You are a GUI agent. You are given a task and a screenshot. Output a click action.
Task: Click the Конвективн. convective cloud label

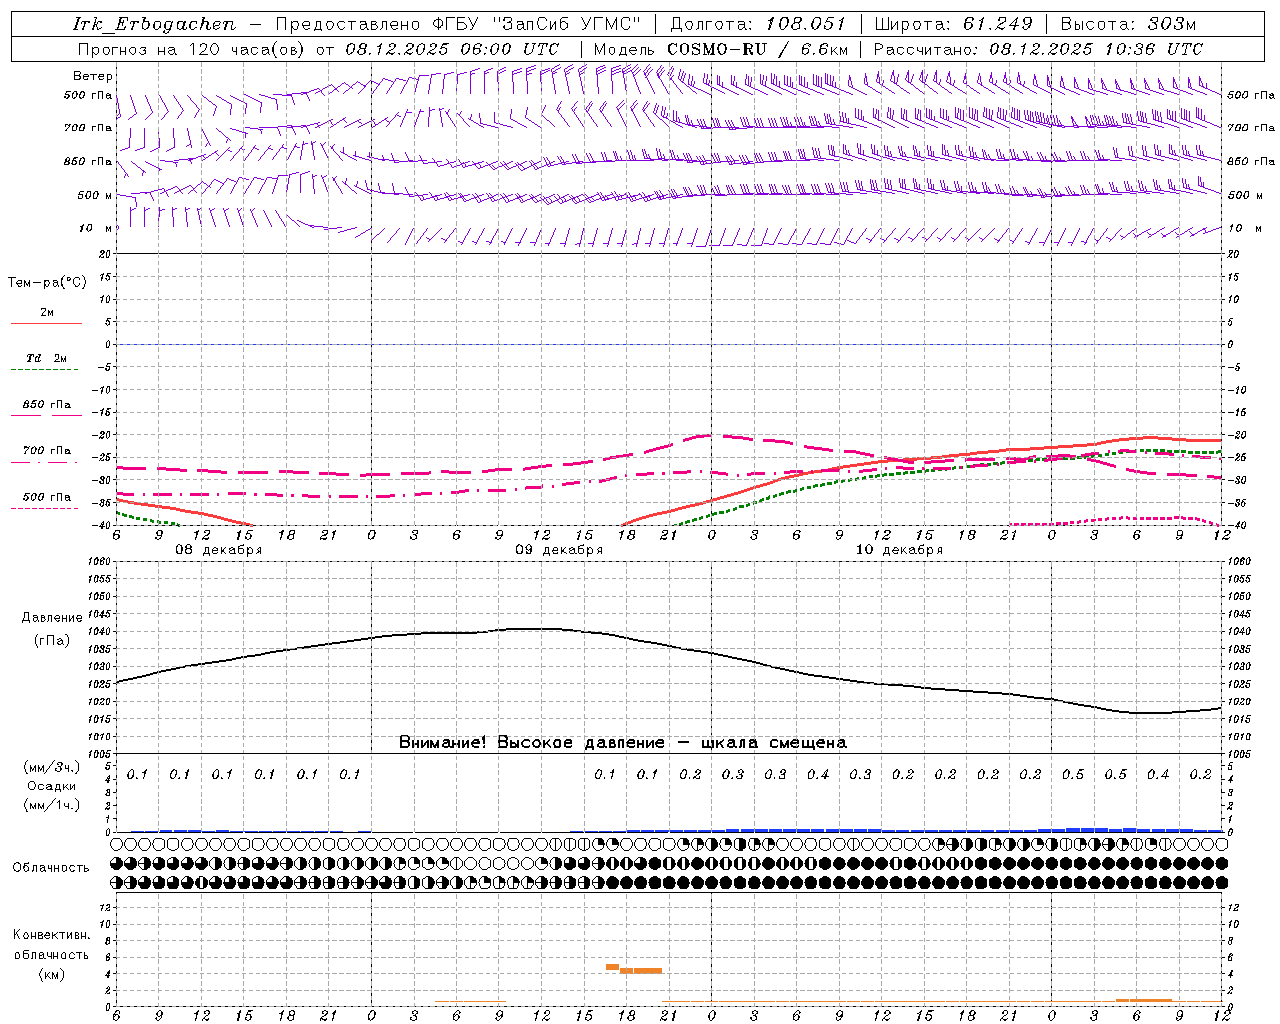click(x=52, y=935)
